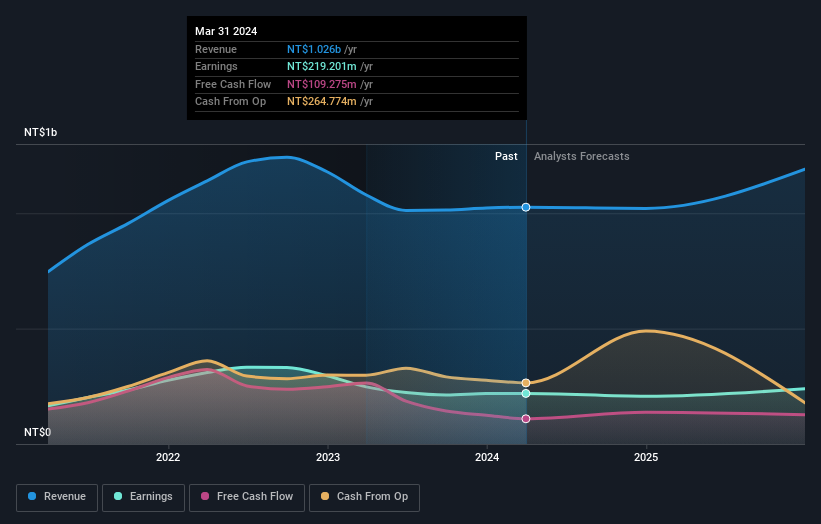Click the NT$219.201m earnings value in tooltip

[321, 66]
